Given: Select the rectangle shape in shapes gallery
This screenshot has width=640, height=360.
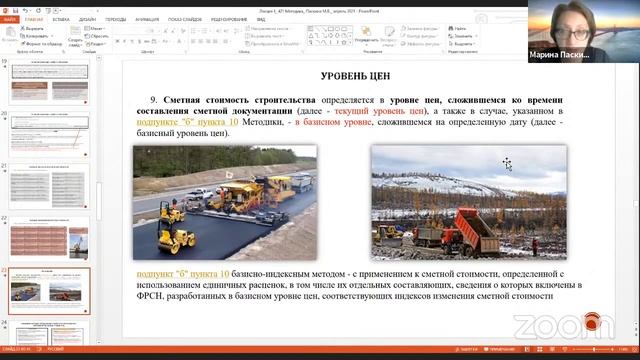Looking at the screenshot, I should pyautogui.click(x=331, y=29).
